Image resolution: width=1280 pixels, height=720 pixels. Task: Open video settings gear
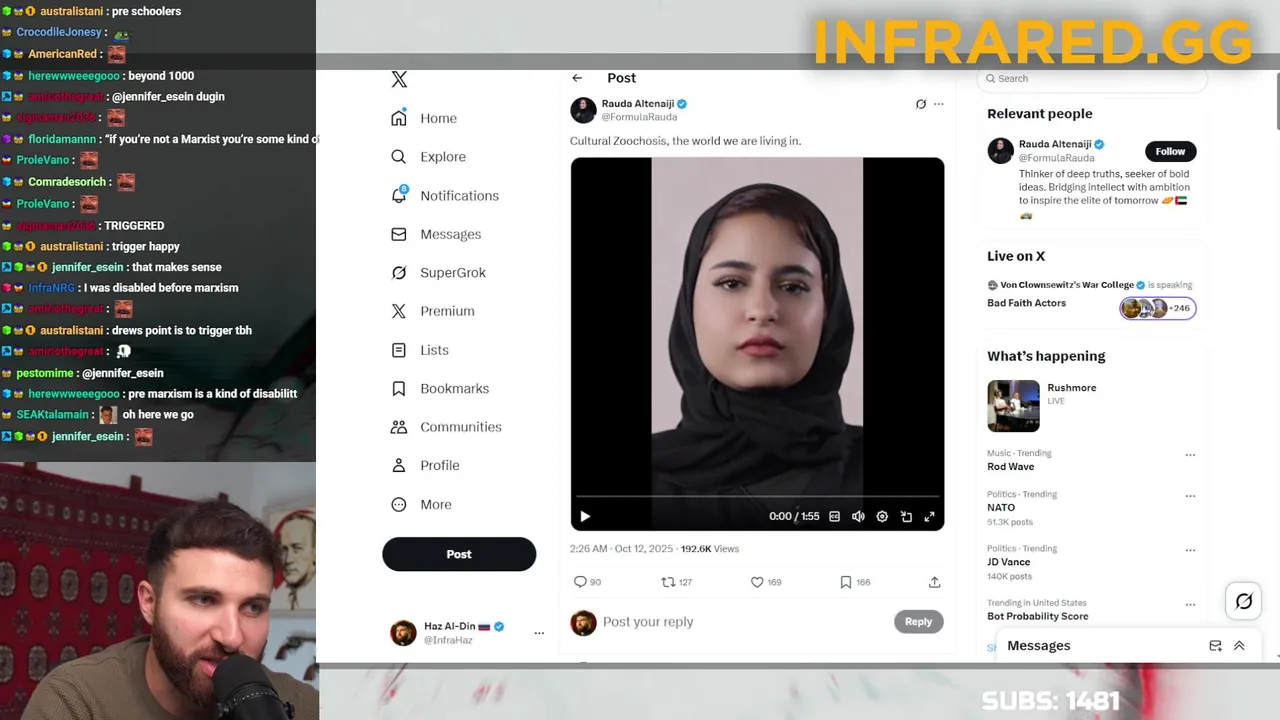pyautogui.click(x=882, y=516)
